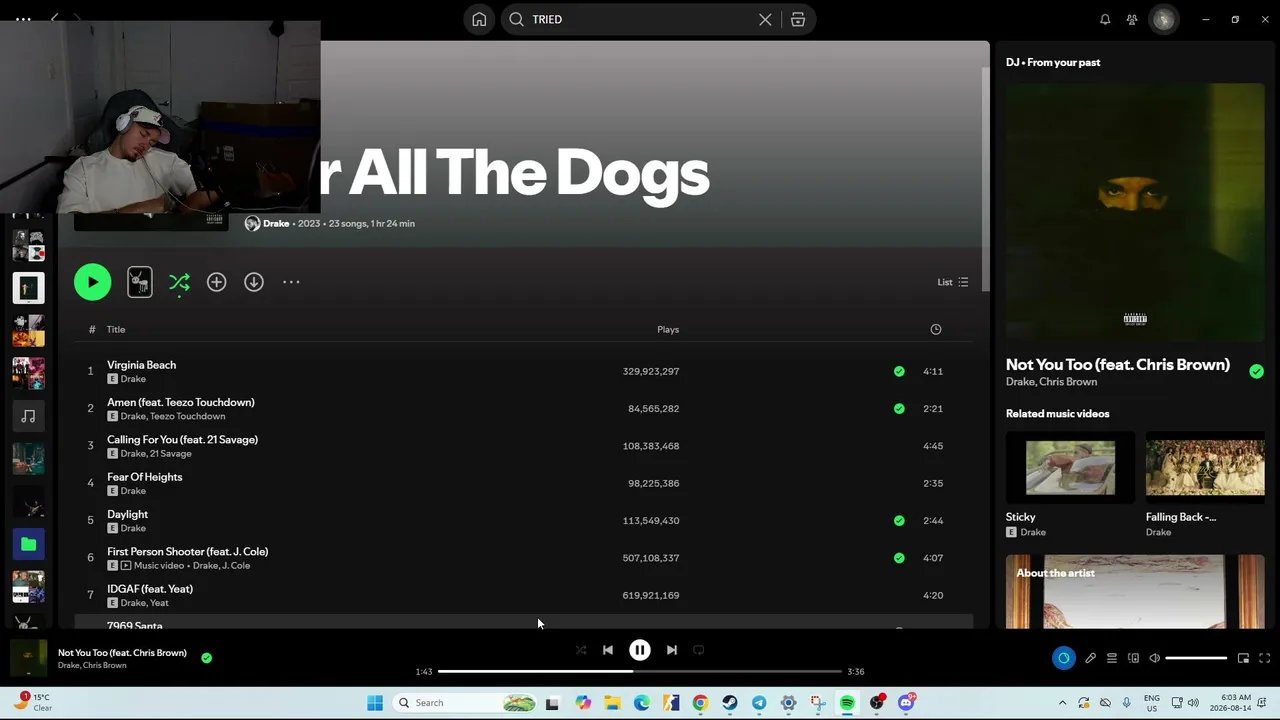
Task: Toggle saved checkmark for Virginia Beach
Action: click(x=899, y=371)
